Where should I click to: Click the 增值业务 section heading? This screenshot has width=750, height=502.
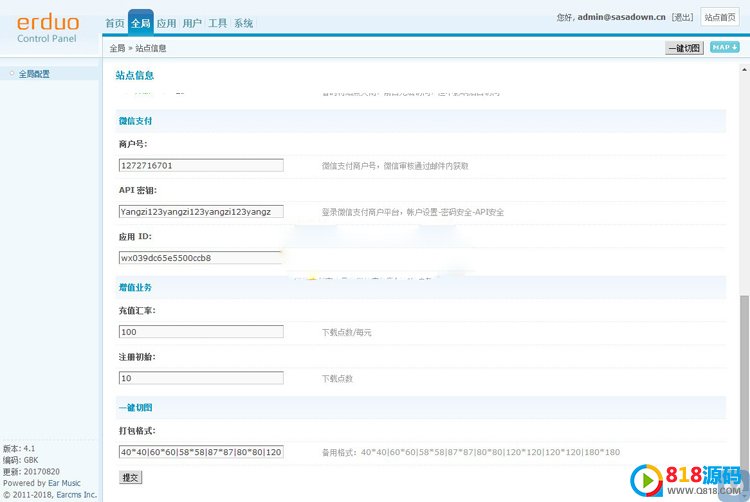point(135,287)
